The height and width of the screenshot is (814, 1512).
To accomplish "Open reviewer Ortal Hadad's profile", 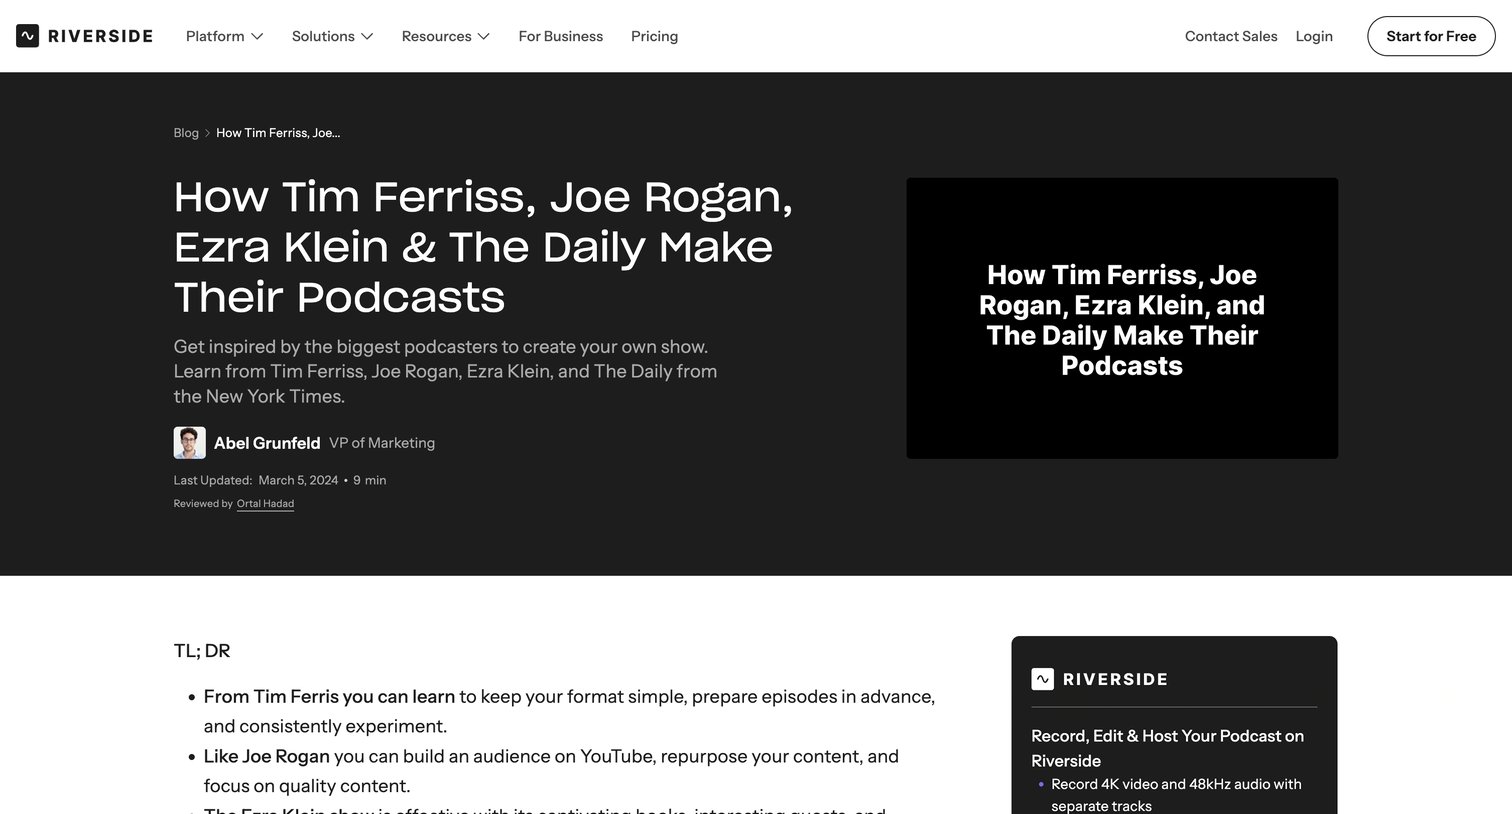I will coord(265,504).
